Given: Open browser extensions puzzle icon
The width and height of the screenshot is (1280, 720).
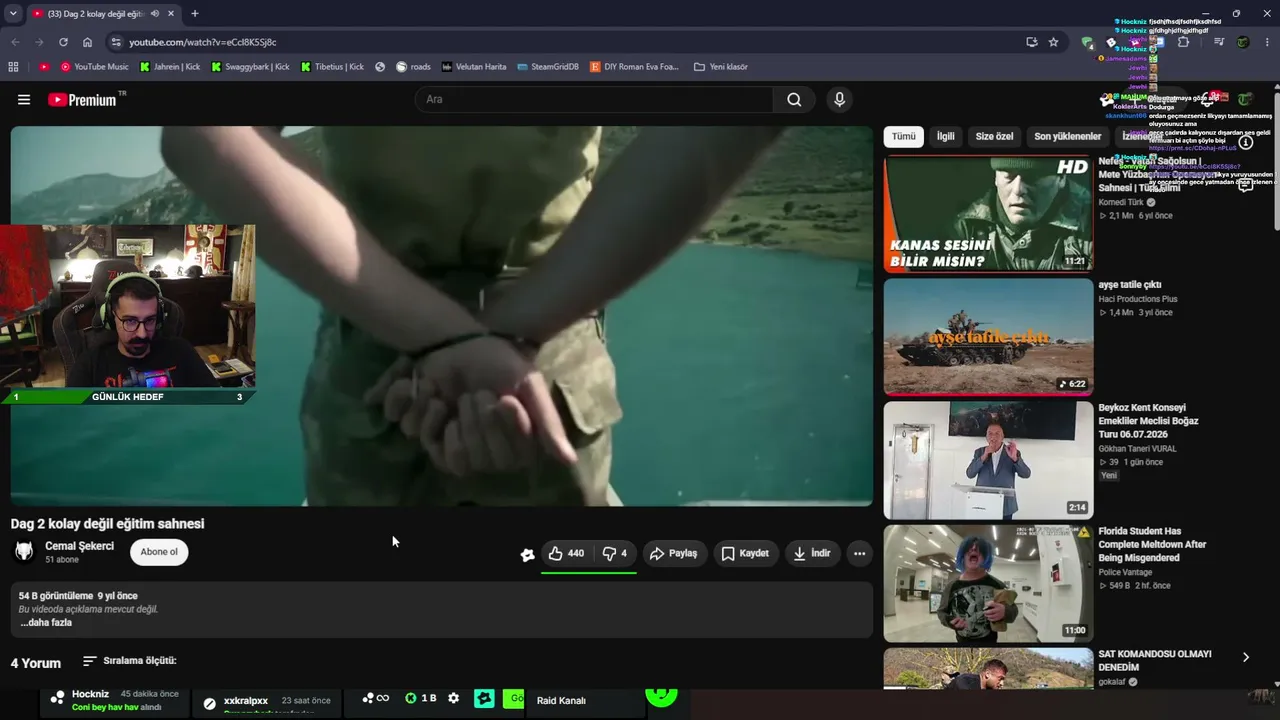Looking at the screenshot, I should click(1184, 42).
